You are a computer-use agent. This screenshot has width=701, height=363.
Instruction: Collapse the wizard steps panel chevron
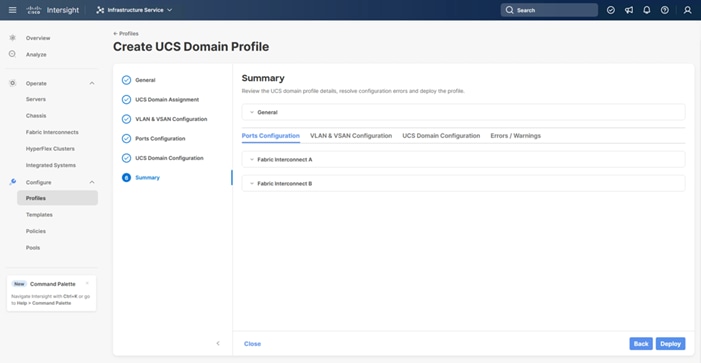(x=218, y=343)
